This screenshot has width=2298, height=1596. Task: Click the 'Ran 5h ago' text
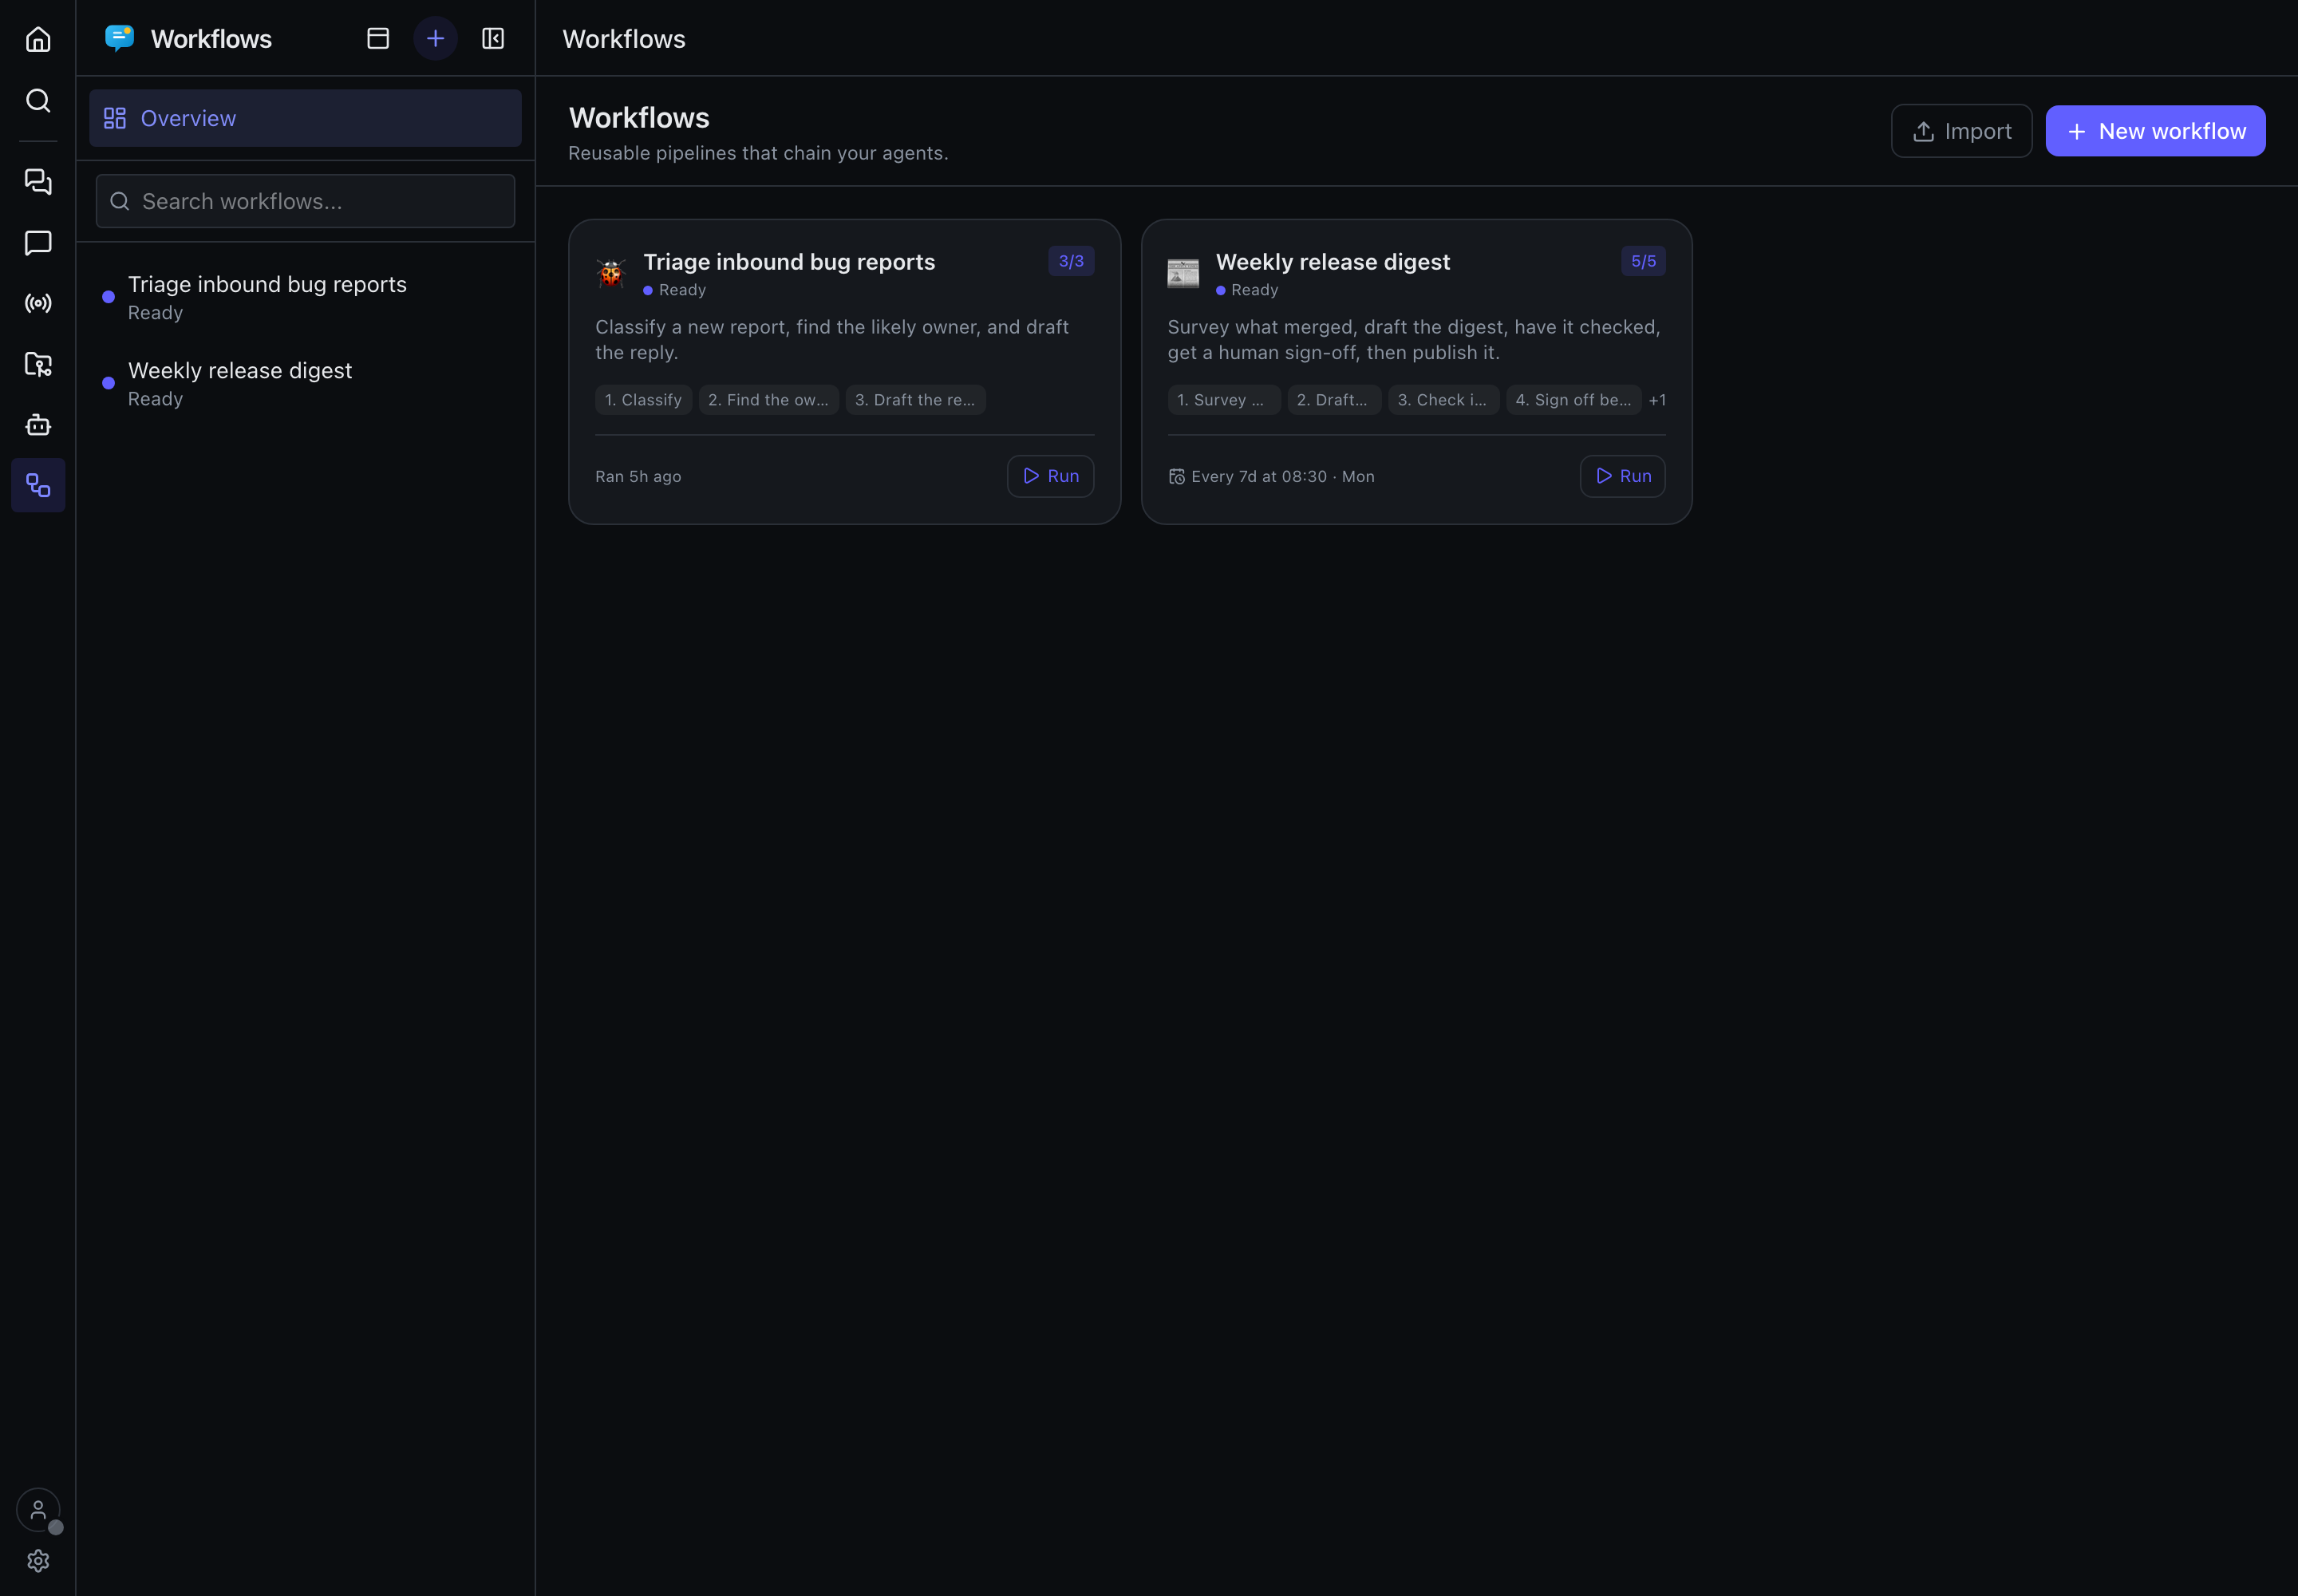point(638,477)
